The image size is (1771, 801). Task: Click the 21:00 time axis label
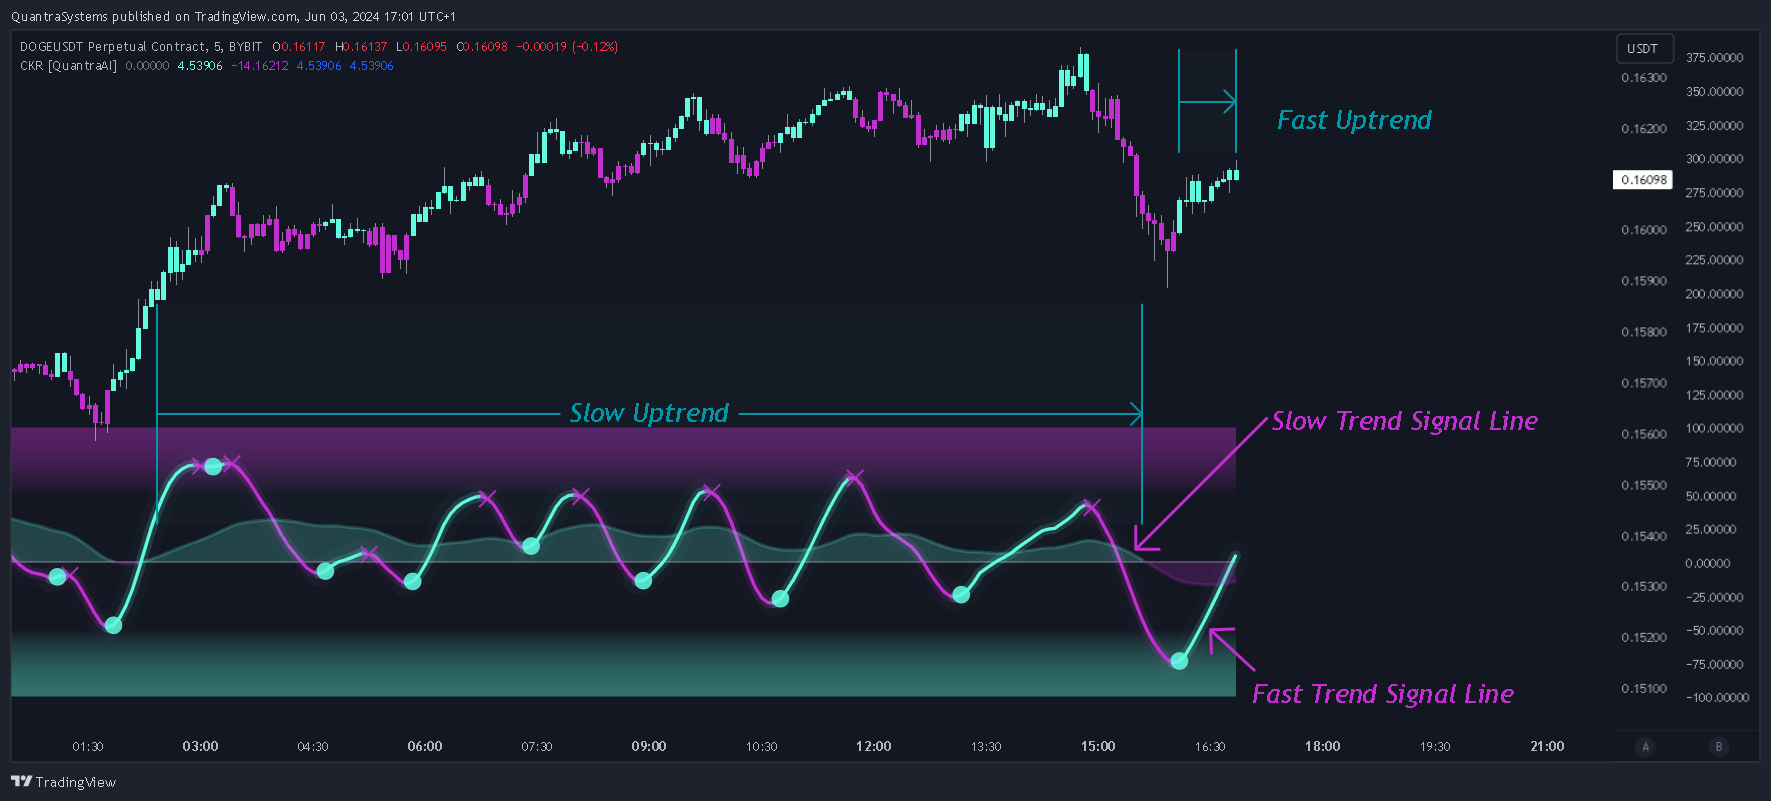coord(1547,746)
